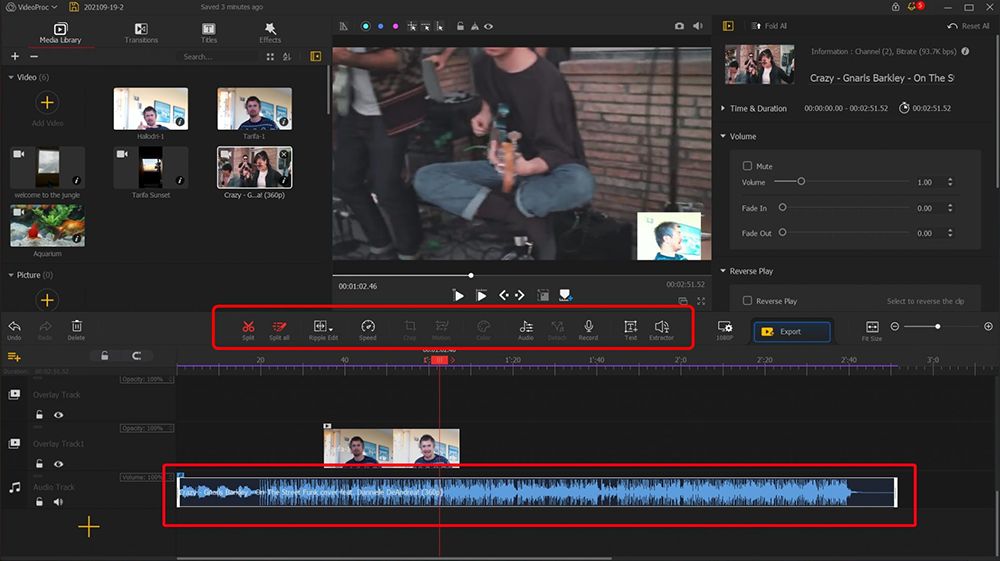Click the add track icon

(x=14, y=356)
